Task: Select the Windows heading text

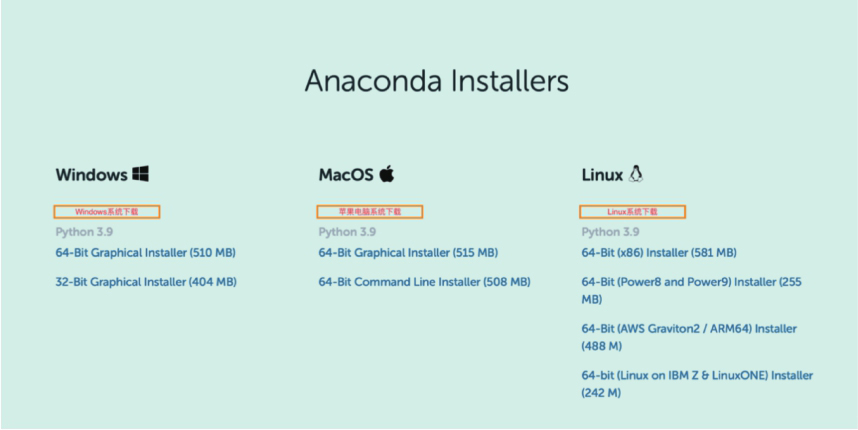Action: (91, 175)
